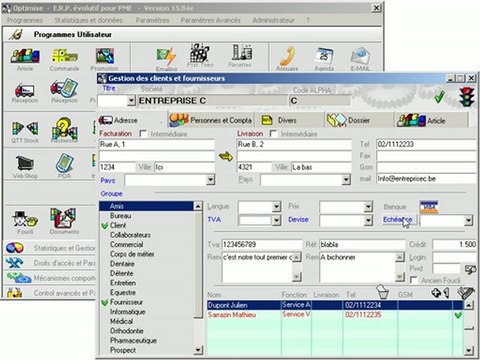Switch to Personnes et Compta tab
480x360 pixels.
click(x=211, y=120)
